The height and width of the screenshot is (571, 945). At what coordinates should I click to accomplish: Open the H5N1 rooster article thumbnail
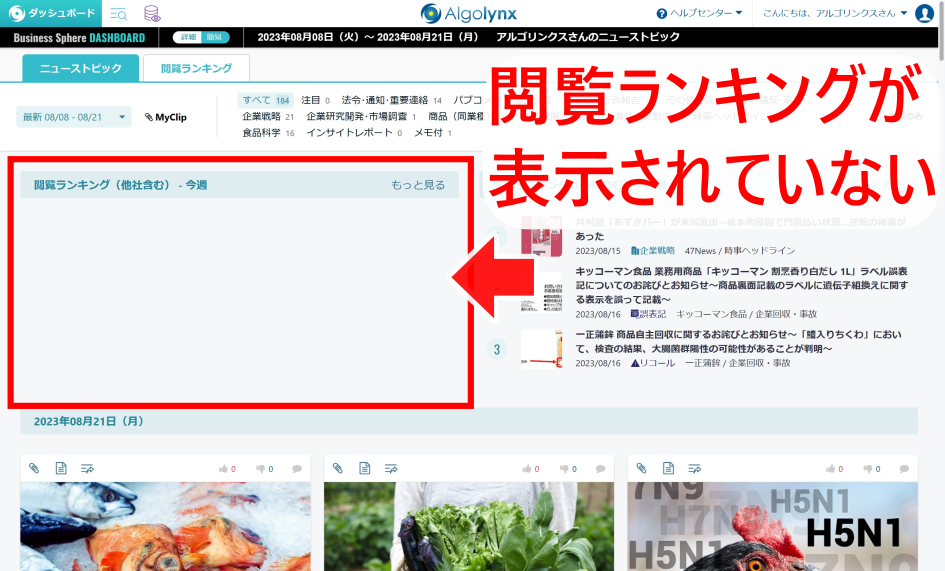772,527
